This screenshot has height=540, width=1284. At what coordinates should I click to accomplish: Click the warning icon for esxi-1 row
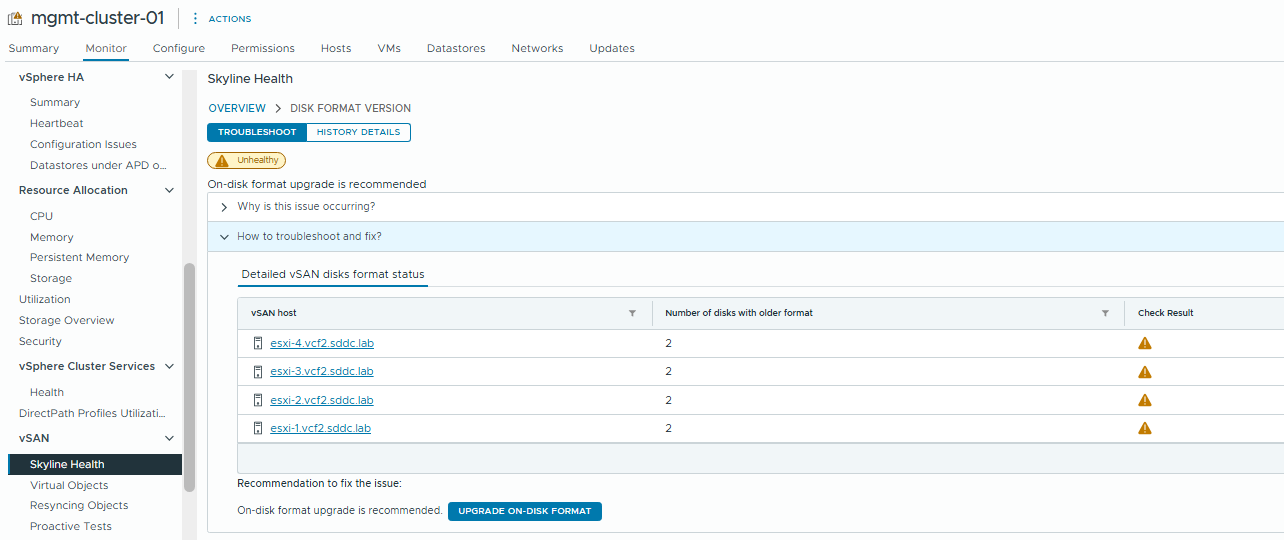(x=1145, y=428)
